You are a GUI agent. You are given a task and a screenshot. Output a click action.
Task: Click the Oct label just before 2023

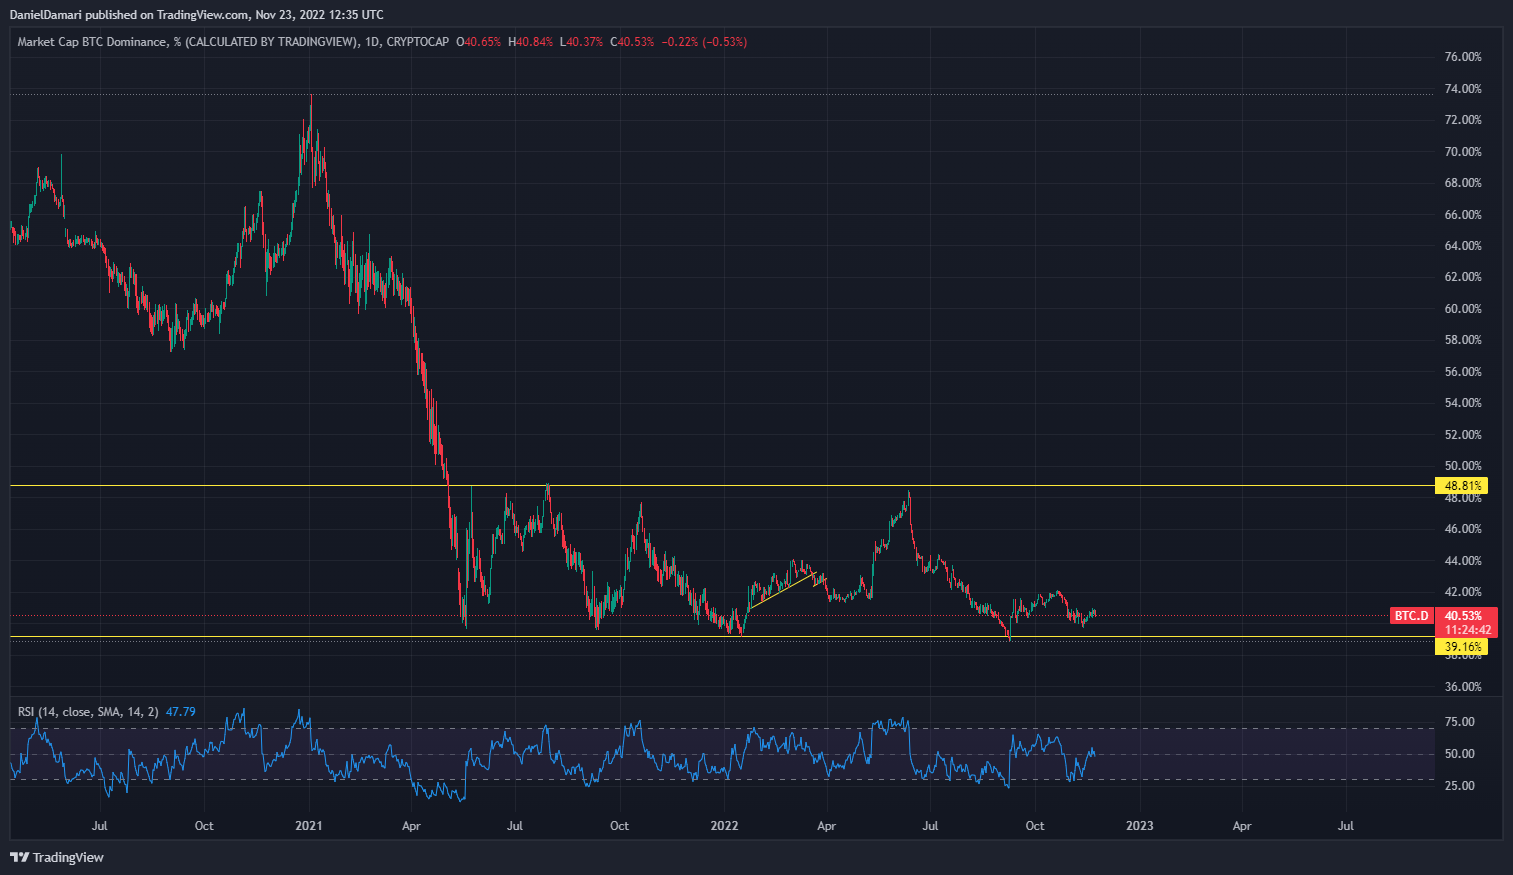click(1035, 826)
